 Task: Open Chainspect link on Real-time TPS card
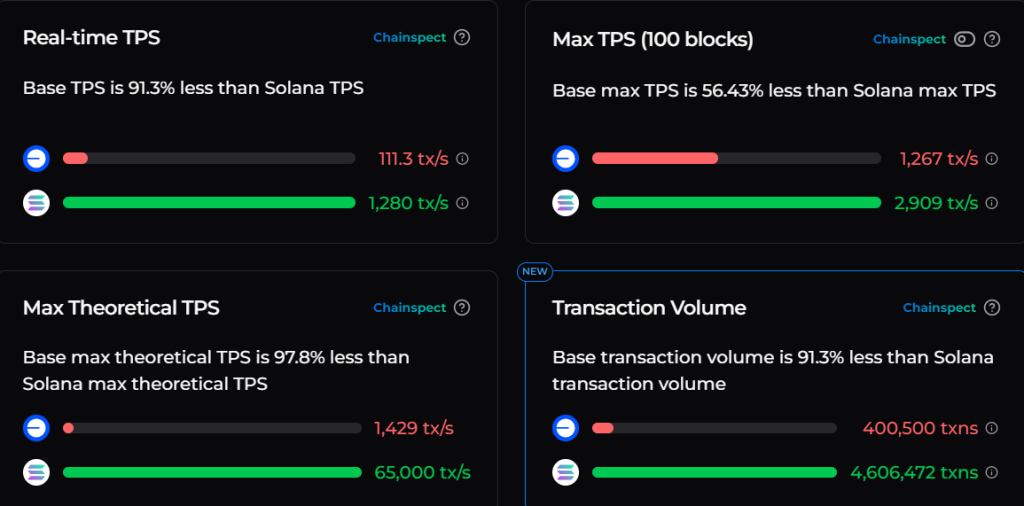[410, 38]
